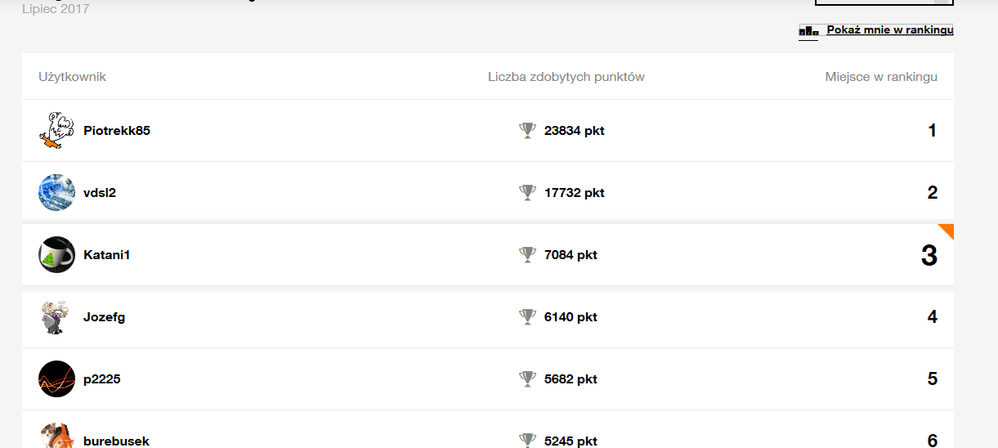Open vdsl2's avatar image
Viewport: 998px width, 448px height.
[x=56, y=193]
